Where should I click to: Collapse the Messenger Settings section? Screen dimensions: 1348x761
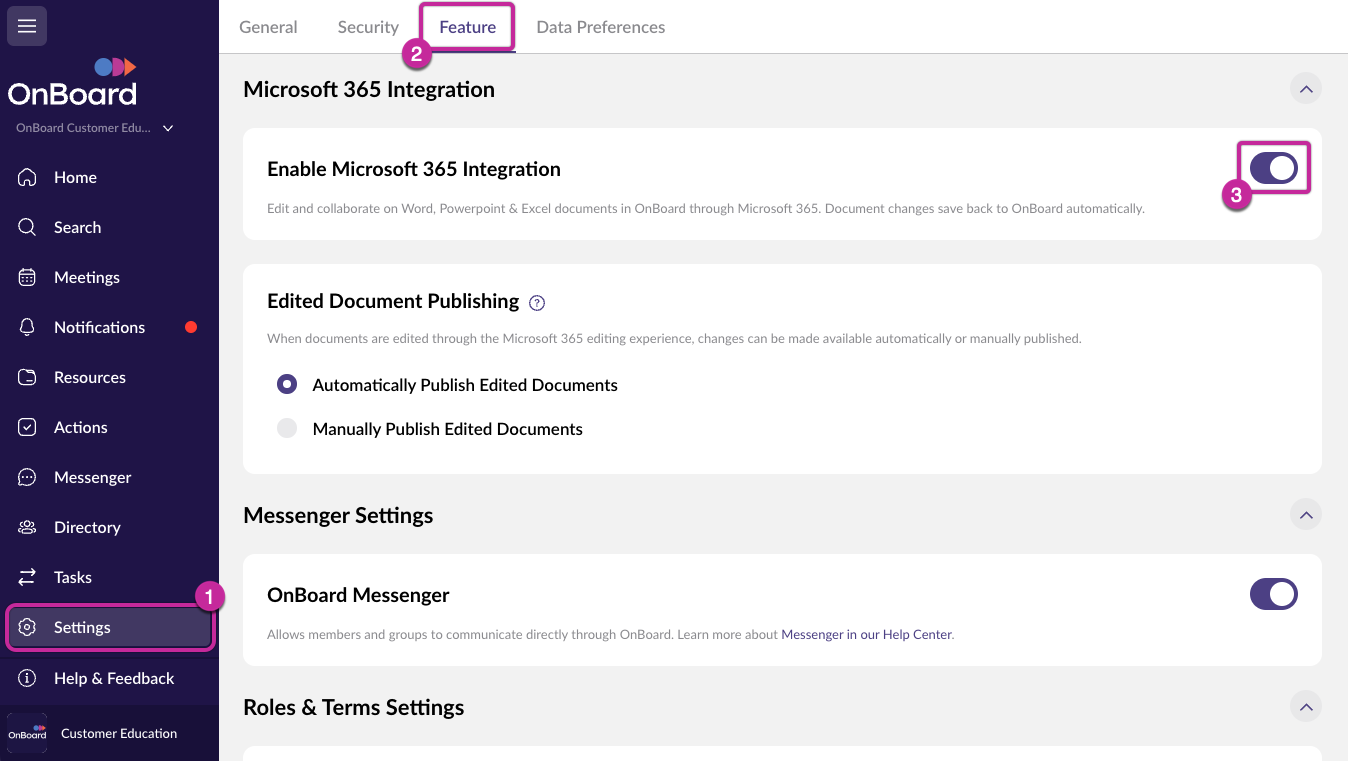pos(1304,515)
